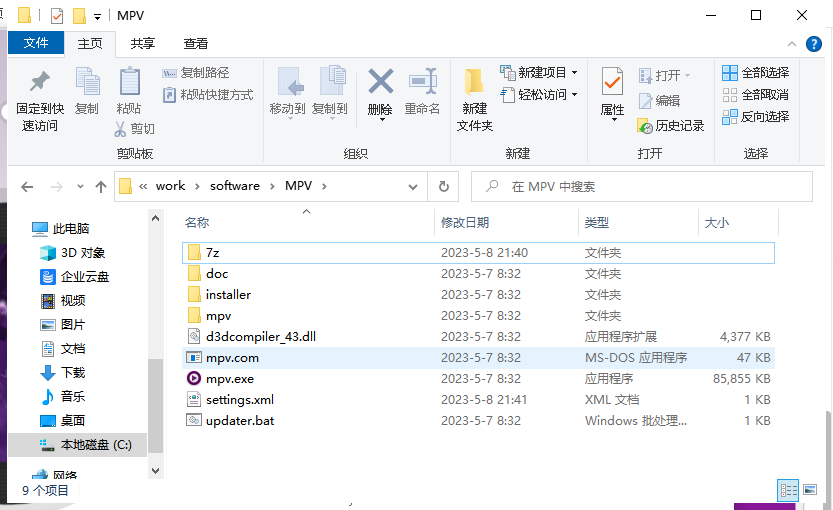Open Pictures (图片) in sidebar
Screen dimensions: 833x510
[x=63, y=325]
